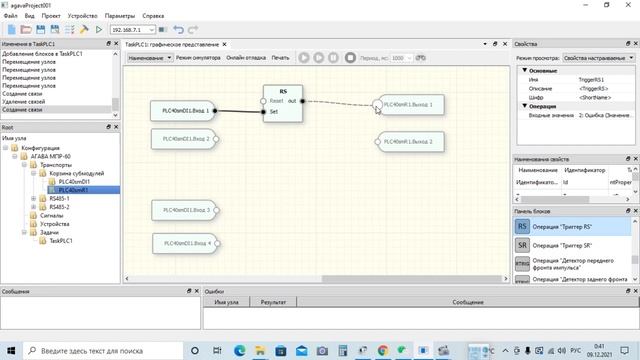This screenshot has width=640, height=360.
Task: Select the Триггер RS block in block panel
Action: (572, 227)
